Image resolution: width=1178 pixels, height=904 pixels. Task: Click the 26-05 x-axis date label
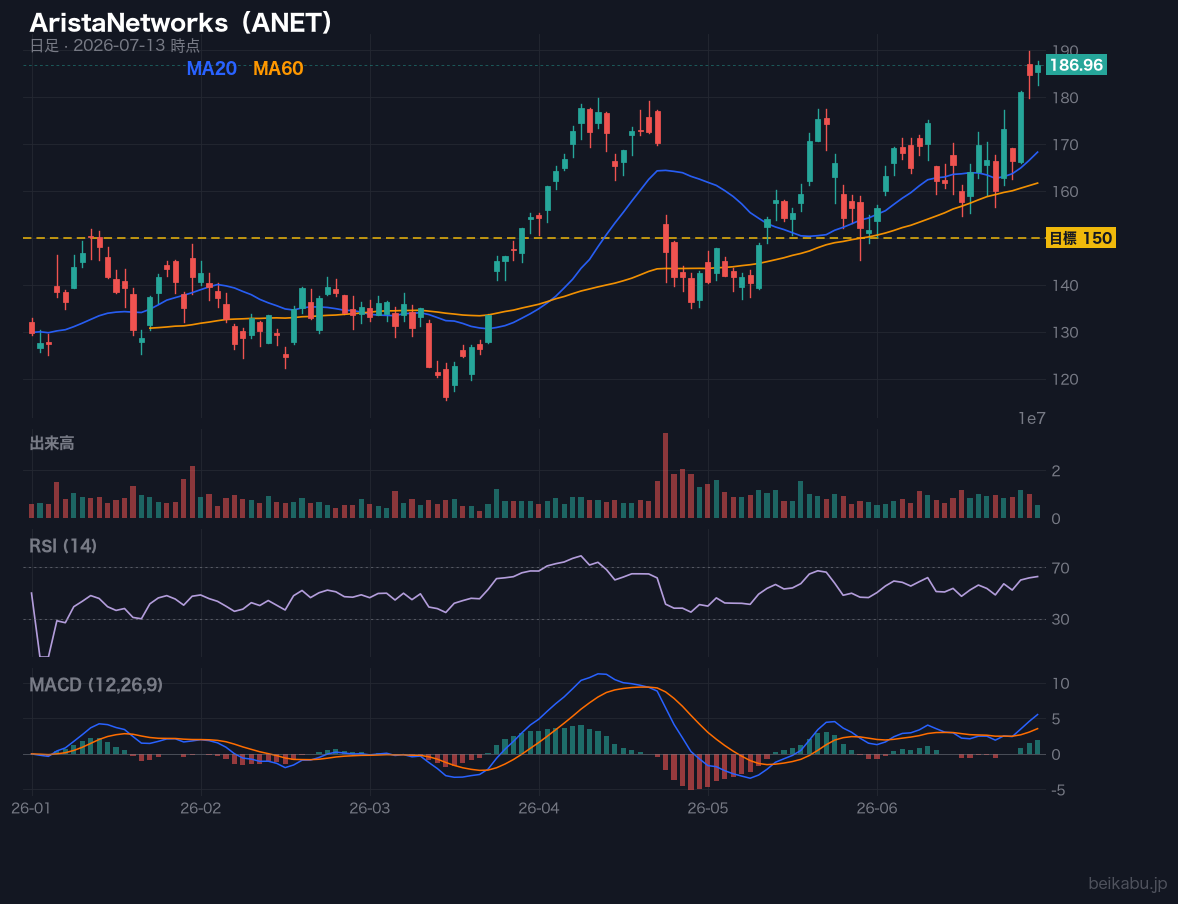708,808
